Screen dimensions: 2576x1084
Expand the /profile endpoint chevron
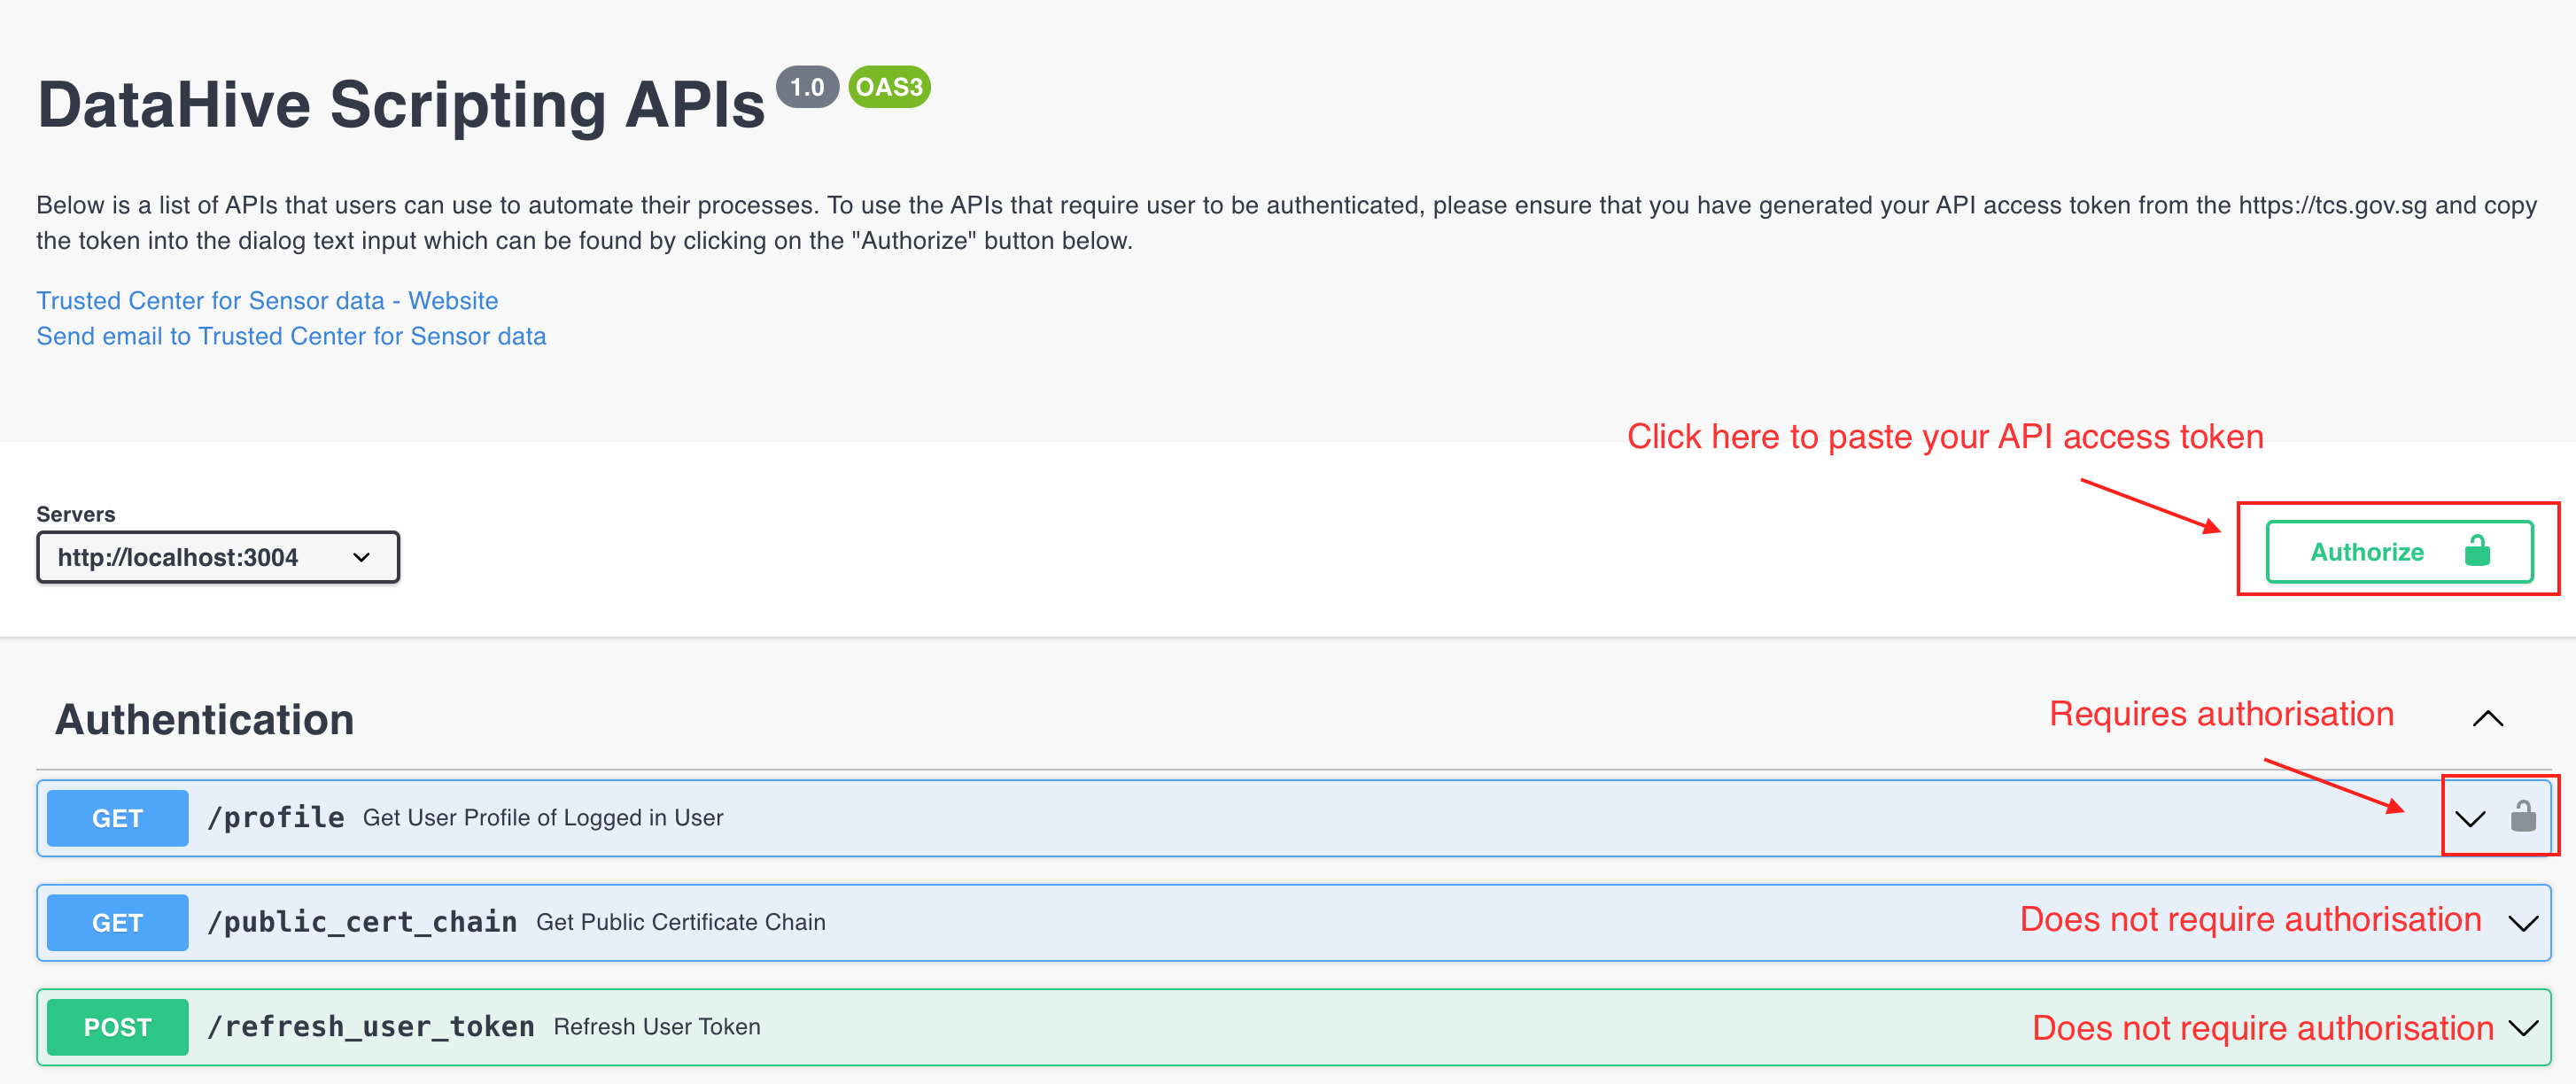pos(2469,819)
